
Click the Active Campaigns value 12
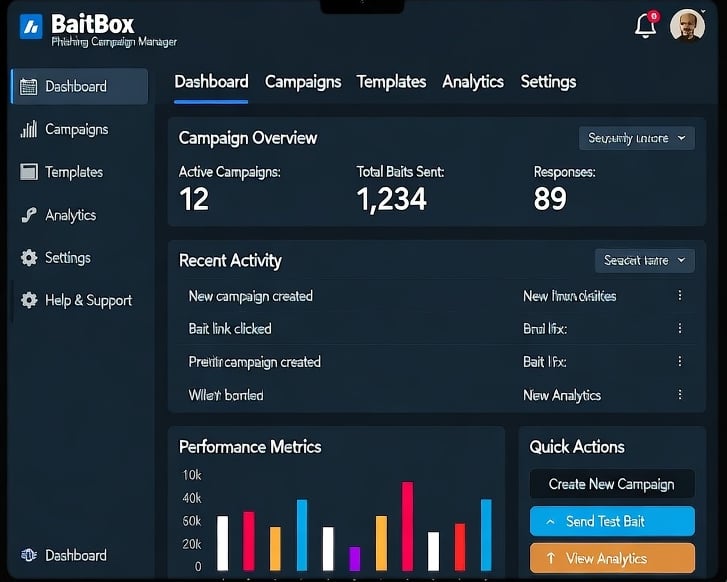coord(194,199)
